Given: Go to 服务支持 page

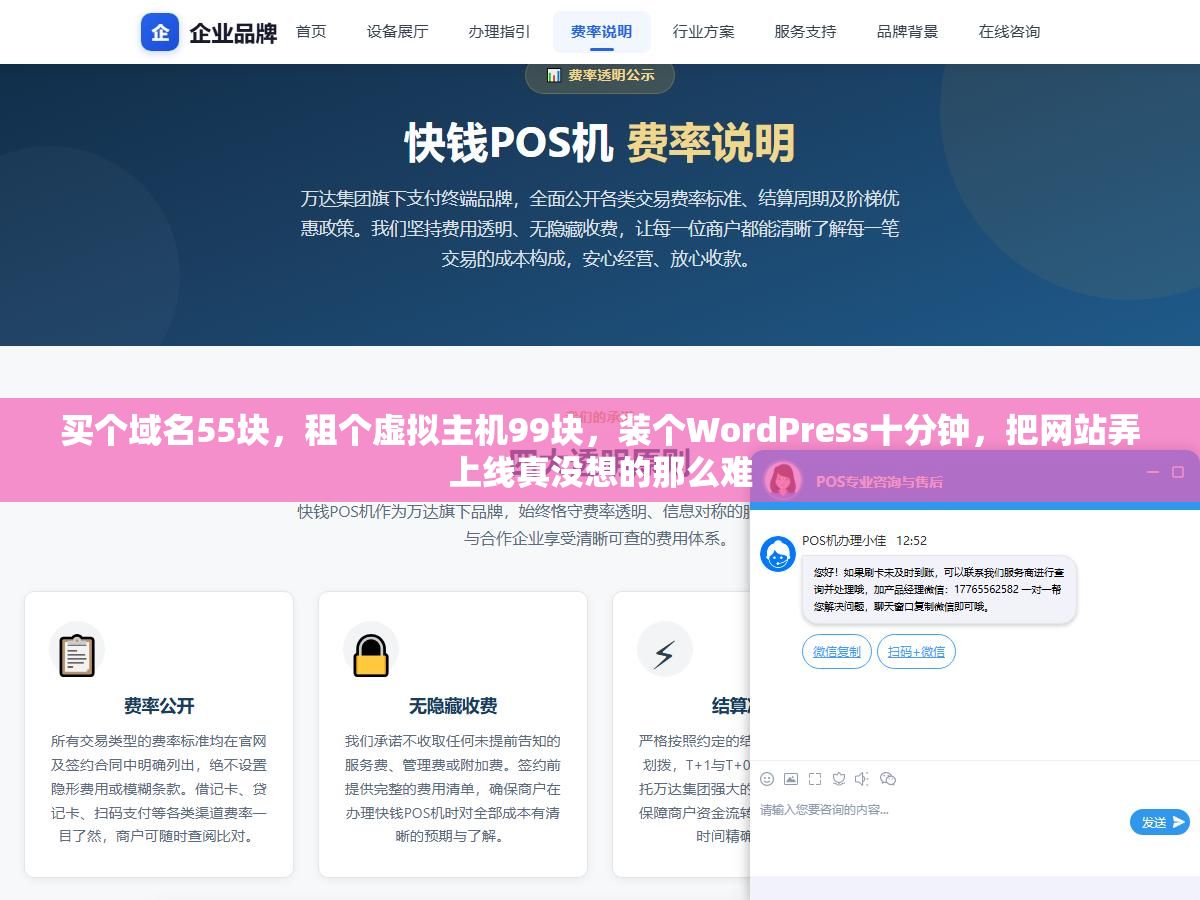Looking at the screenshot, I should pyautogui.click(x=805, y=32).
